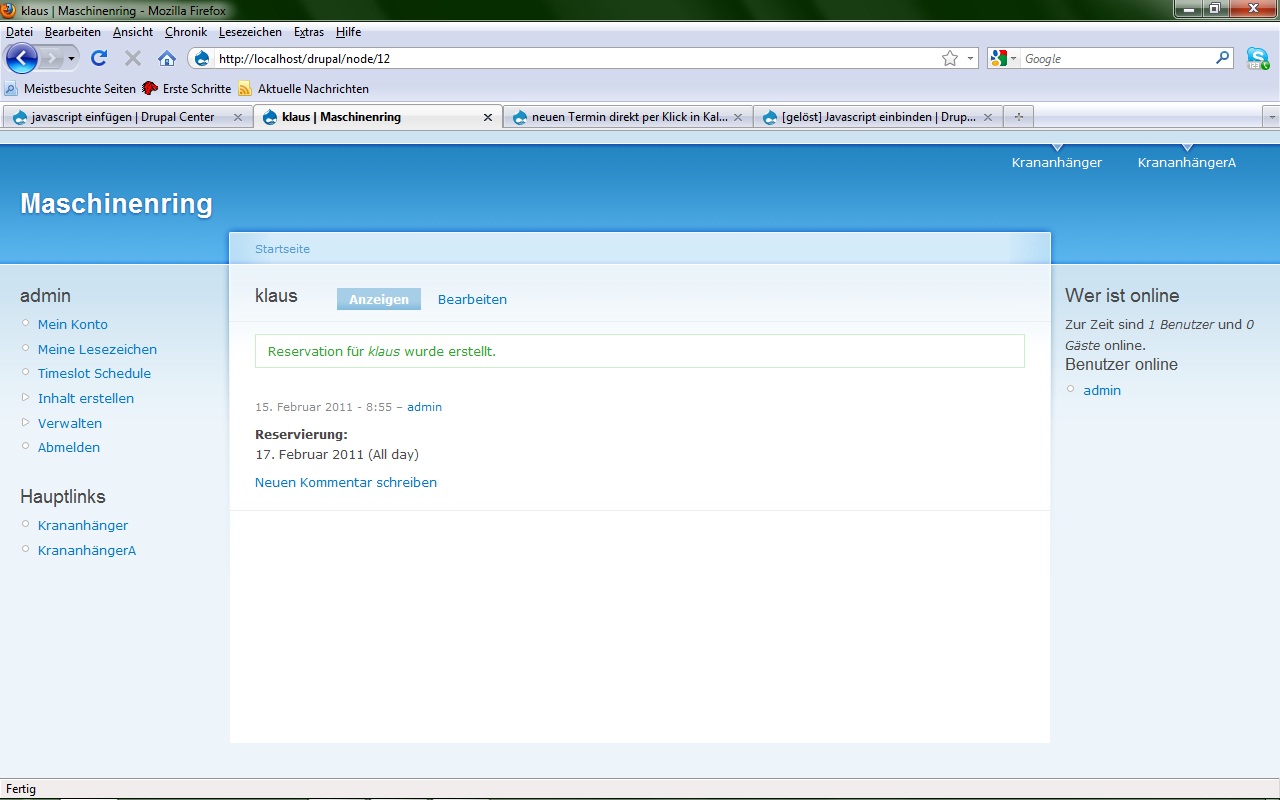Click the search magnifier icon
This screenshot has width=1280, height=800.
pos(1222,58)
